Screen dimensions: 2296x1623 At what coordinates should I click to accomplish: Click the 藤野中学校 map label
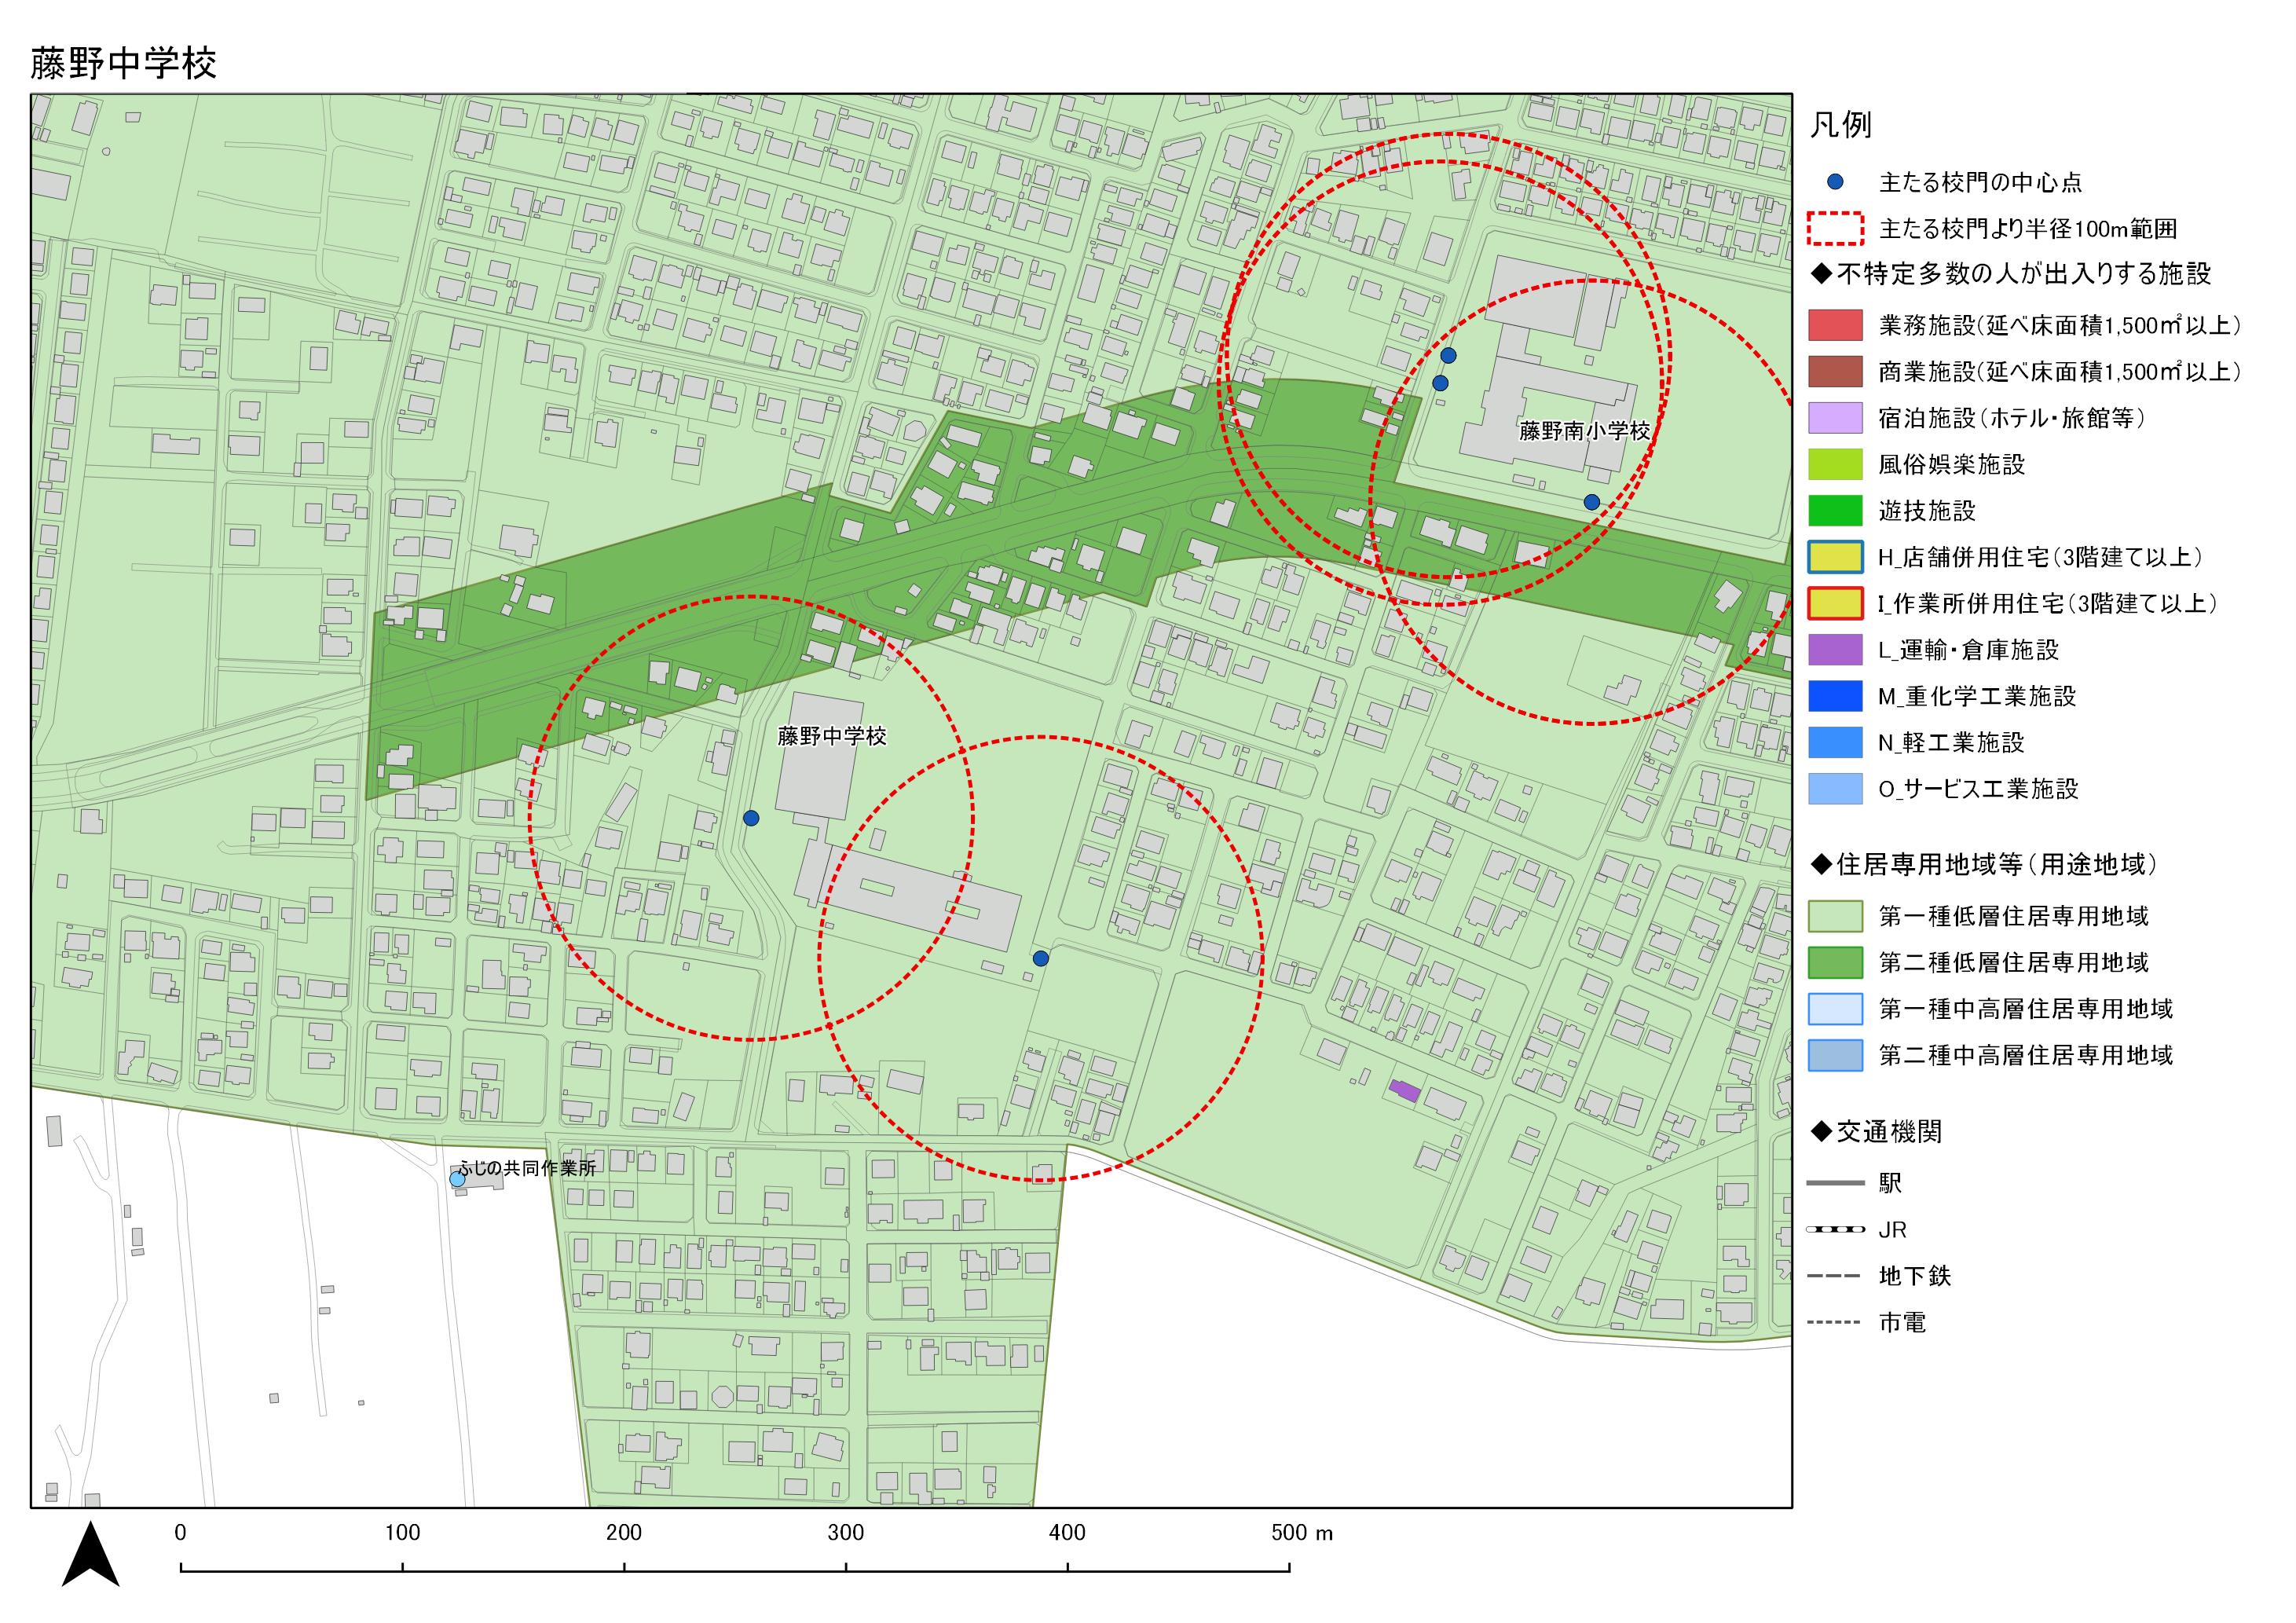point(832,736)
